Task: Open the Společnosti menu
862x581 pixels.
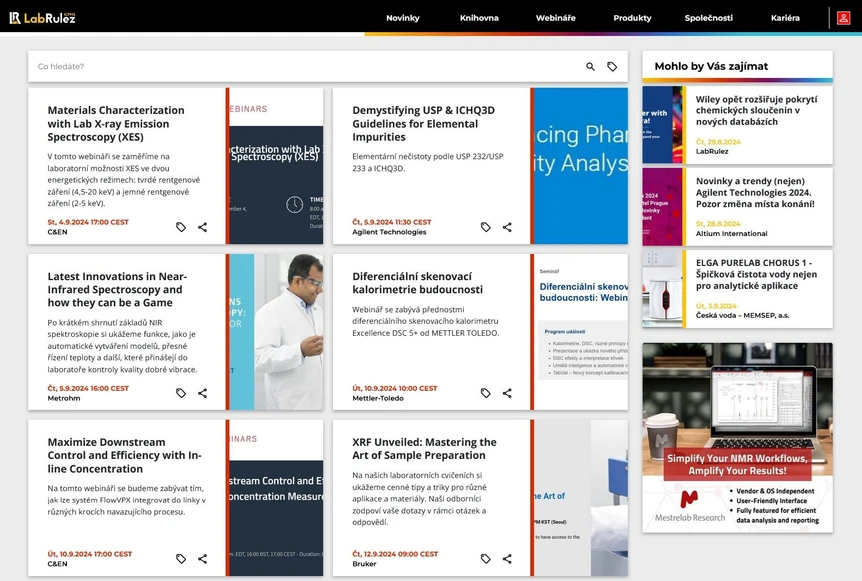Action: [709, 18]
